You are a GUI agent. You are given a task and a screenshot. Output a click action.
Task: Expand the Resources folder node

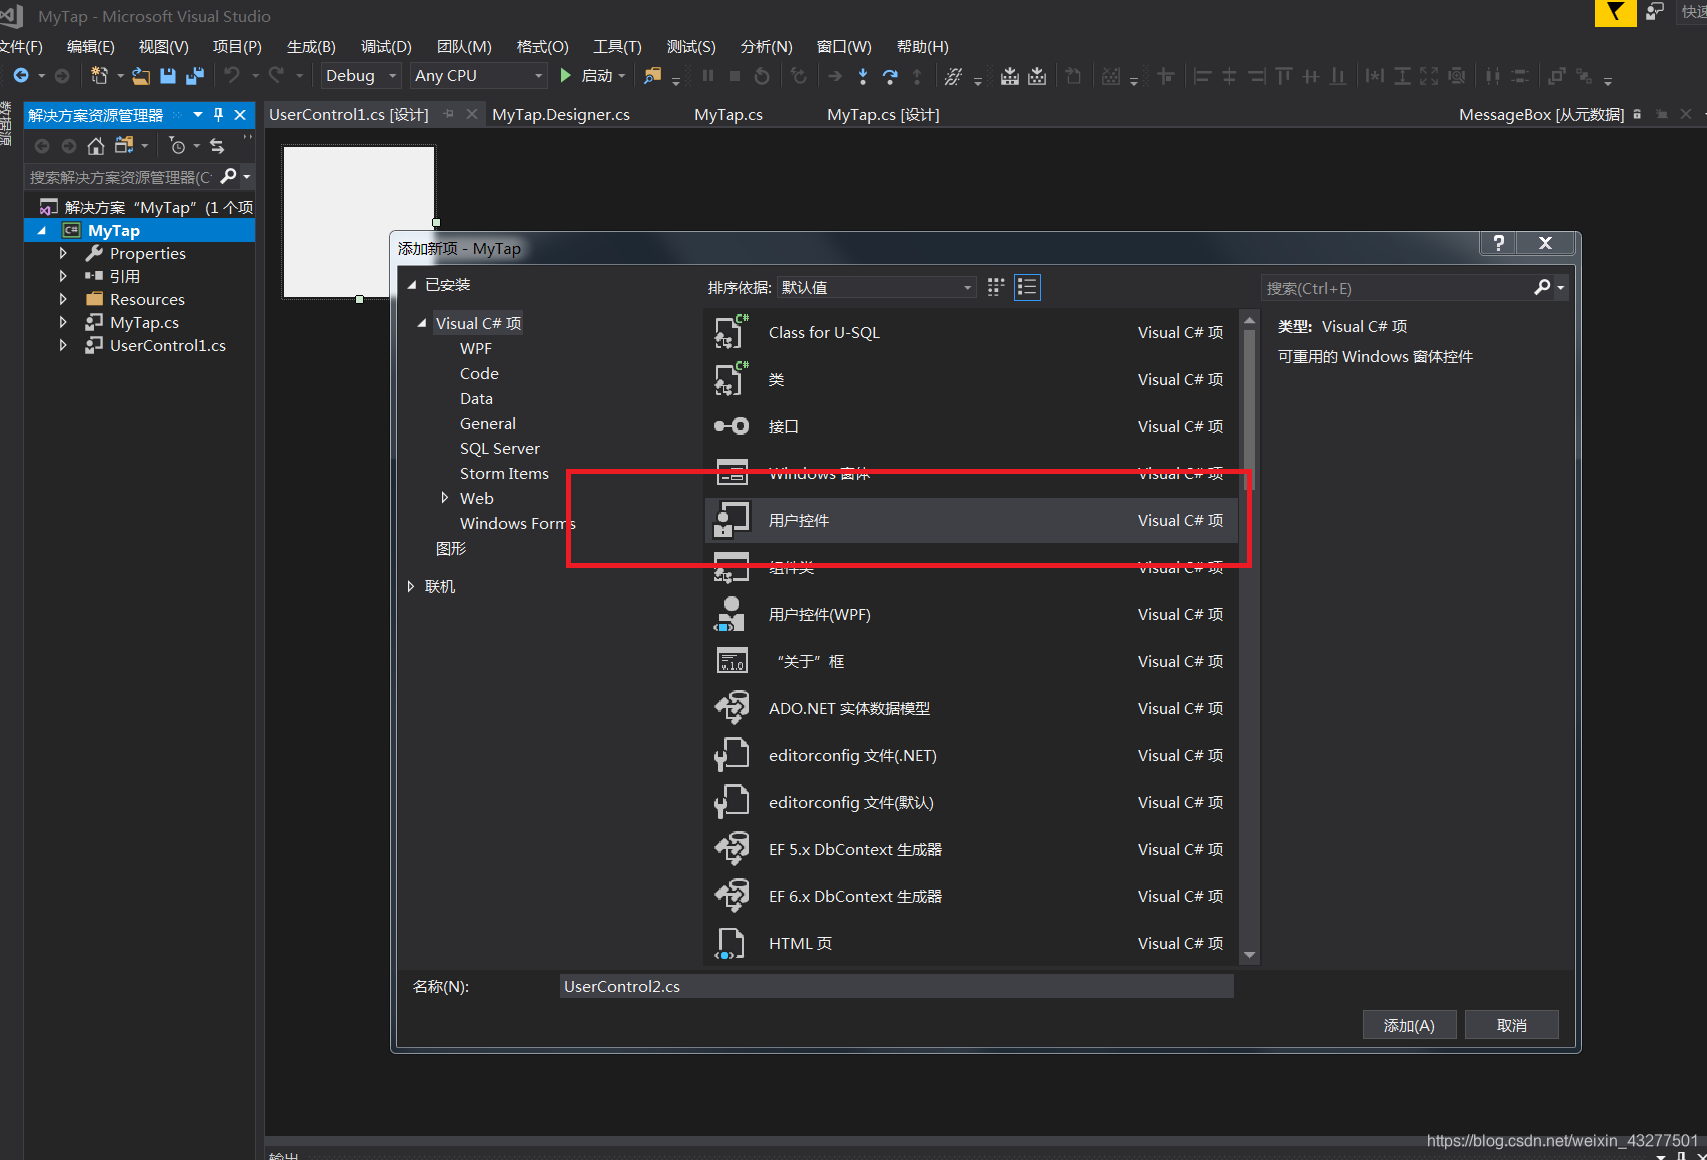[x=63, y=299]
